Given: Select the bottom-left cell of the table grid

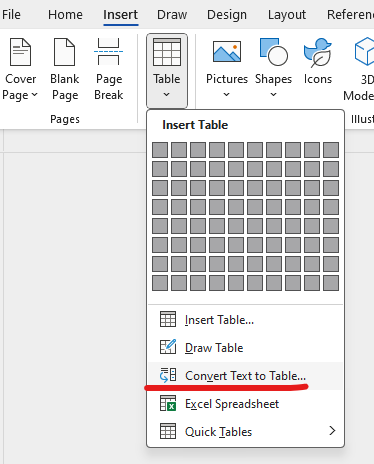Looking at the screenshot, I should point(160,283).
